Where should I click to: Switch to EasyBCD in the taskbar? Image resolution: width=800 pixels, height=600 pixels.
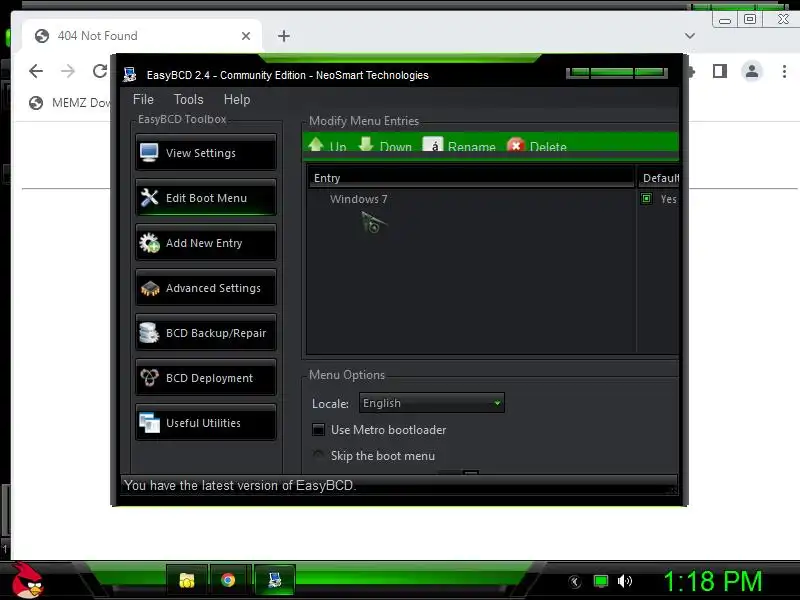click(x=275, y=580)
